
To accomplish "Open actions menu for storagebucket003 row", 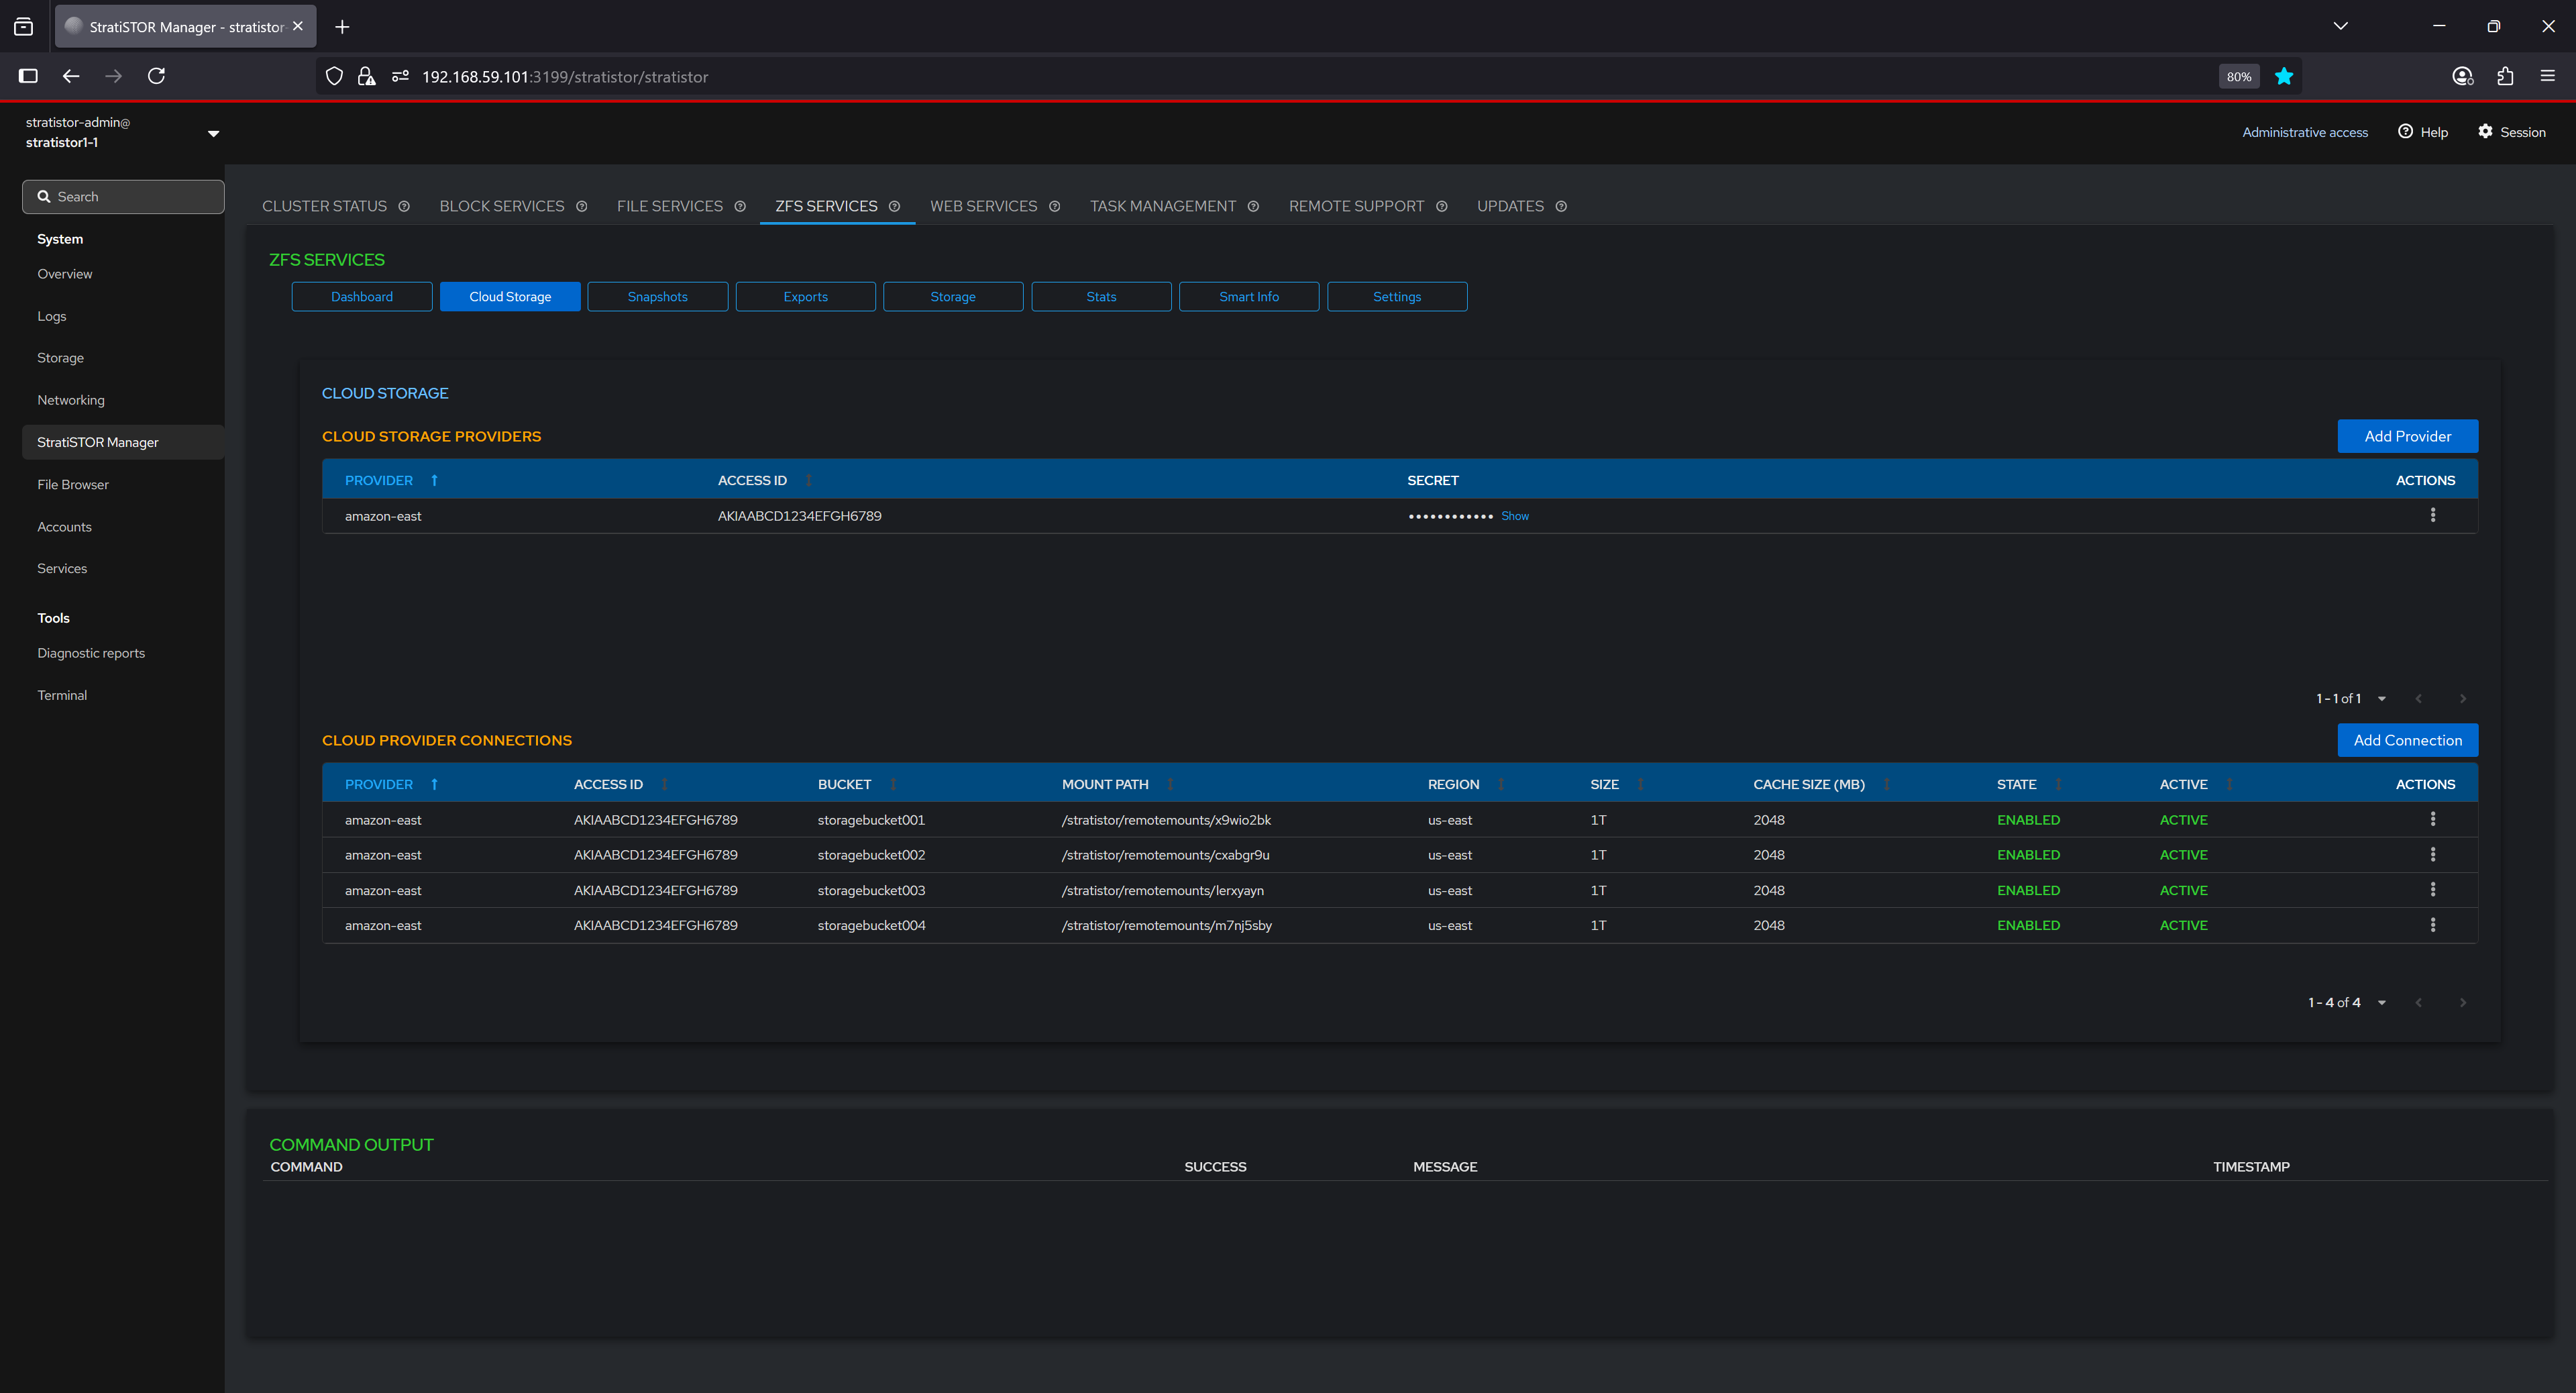I will pos(2432,889).
